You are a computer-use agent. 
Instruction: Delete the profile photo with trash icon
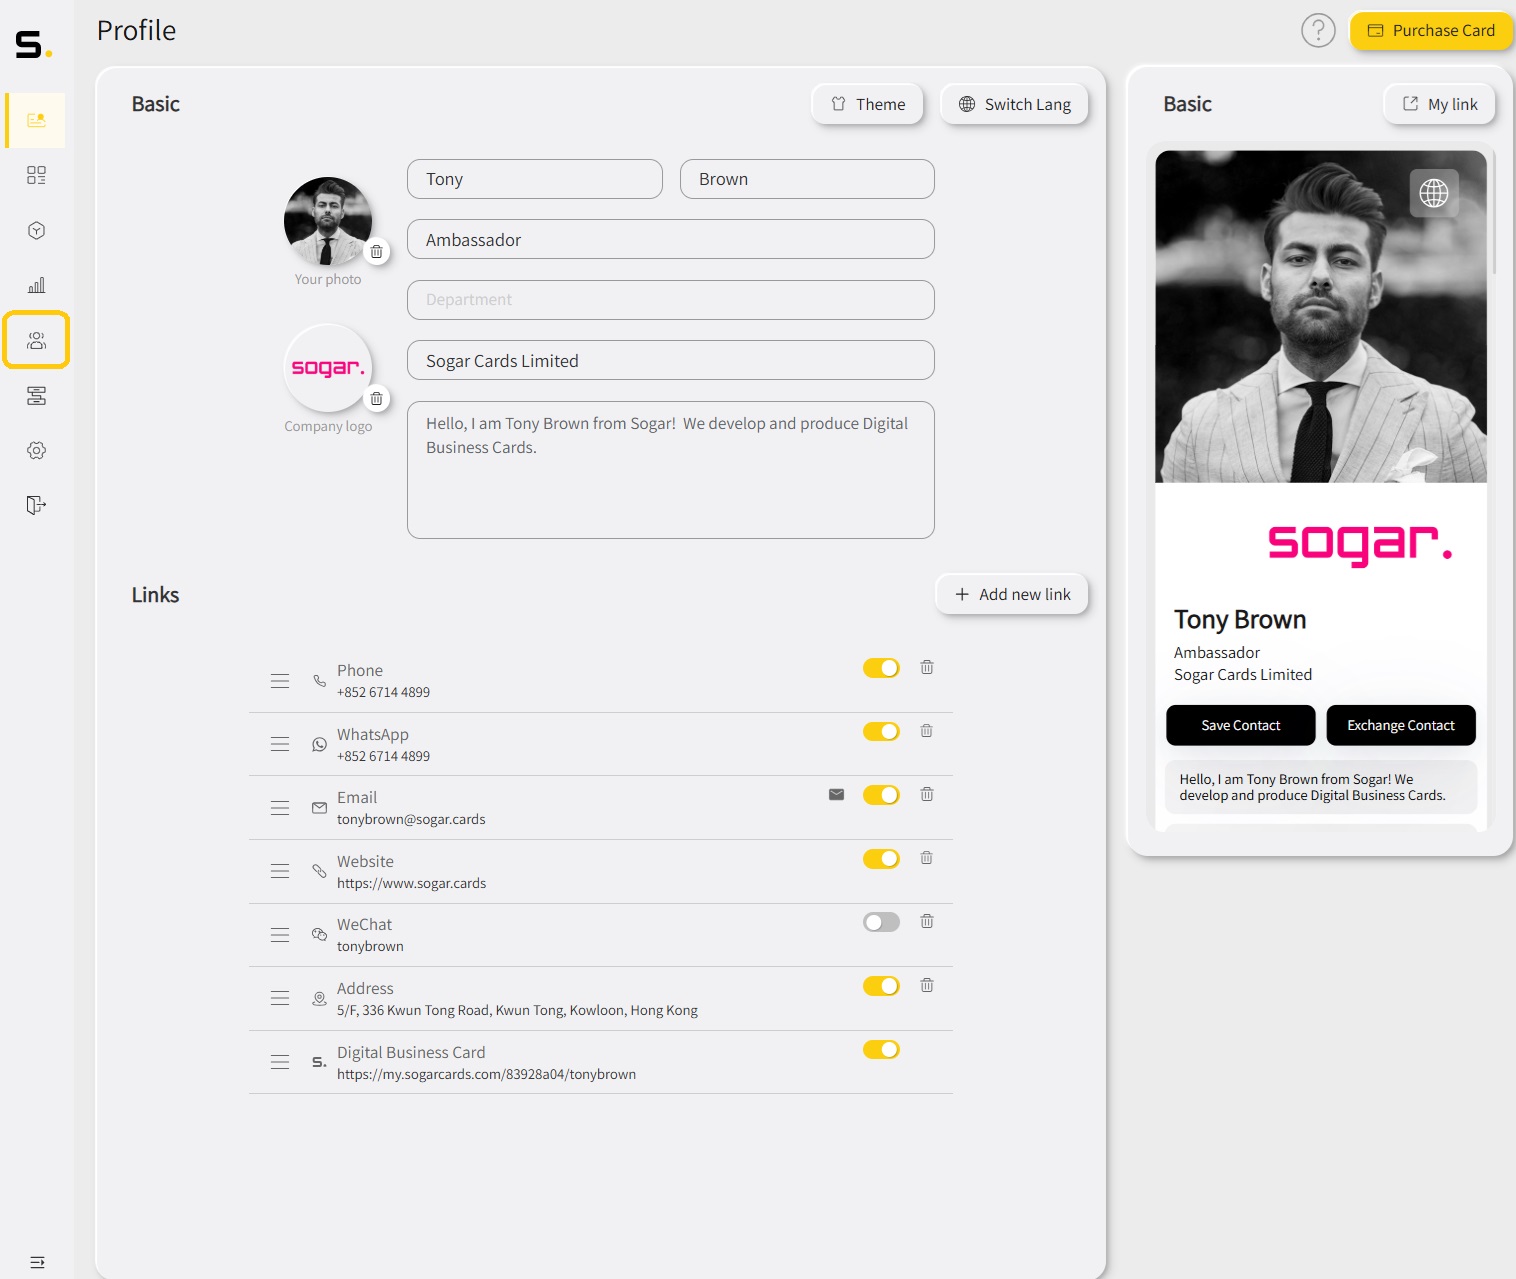[x=376, y=252]
